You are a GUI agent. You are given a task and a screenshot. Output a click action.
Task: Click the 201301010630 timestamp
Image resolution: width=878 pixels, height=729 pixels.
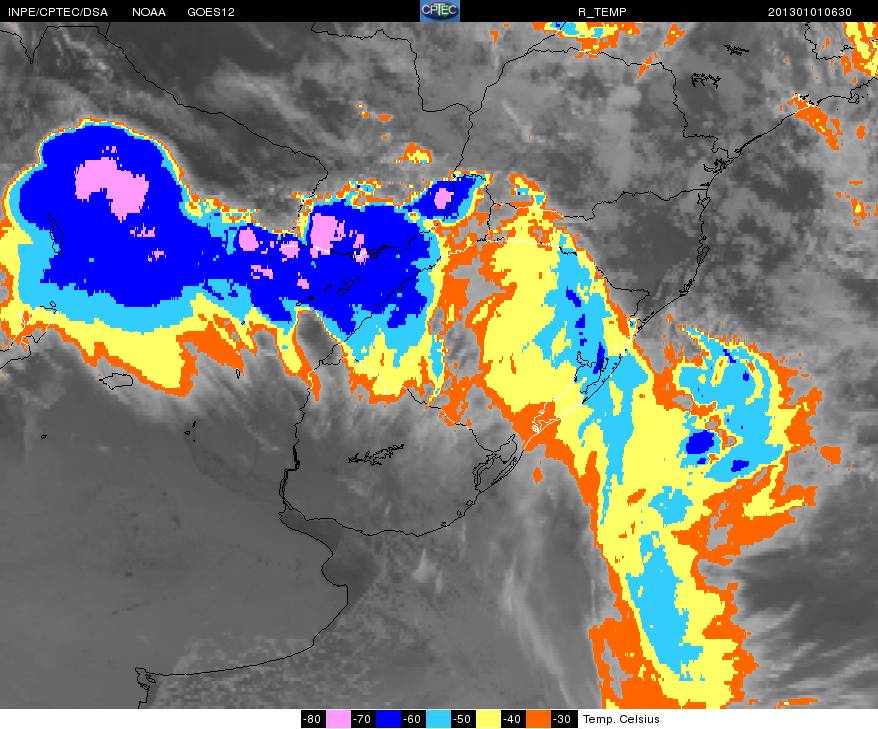point(810,12)
